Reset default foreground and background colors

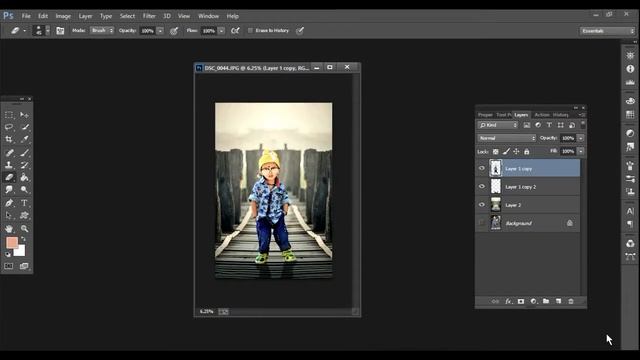click(8, 254)
